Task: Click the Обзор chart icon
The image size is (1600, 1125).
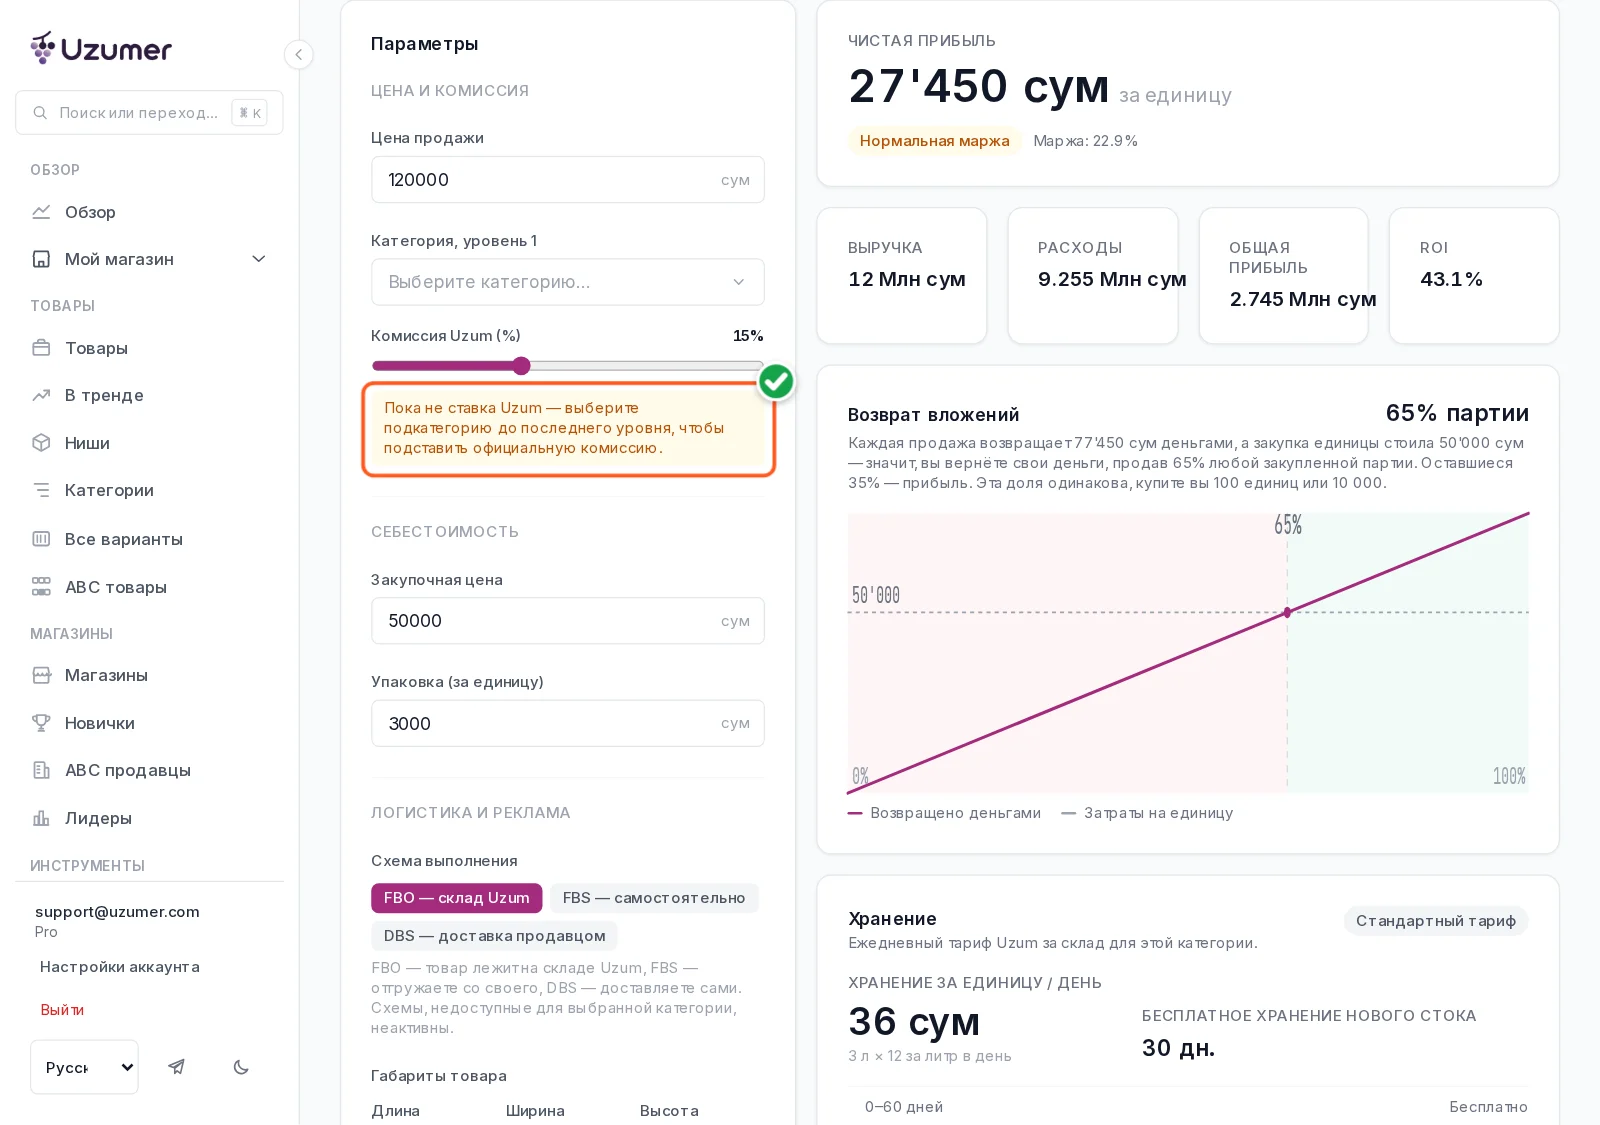Action: 41,212
